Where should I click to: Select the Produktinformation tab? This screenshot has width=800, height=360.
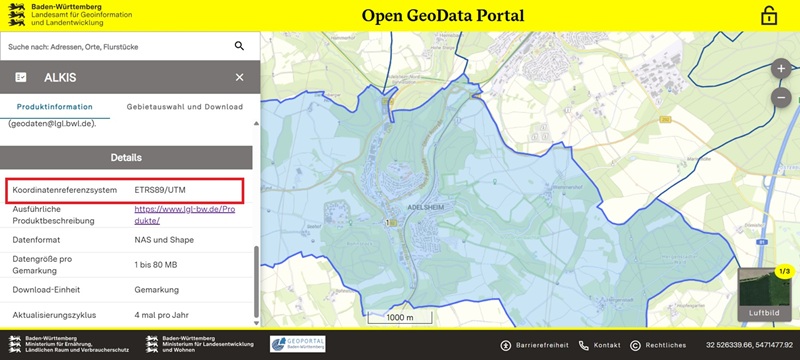(x=55, y=107)
